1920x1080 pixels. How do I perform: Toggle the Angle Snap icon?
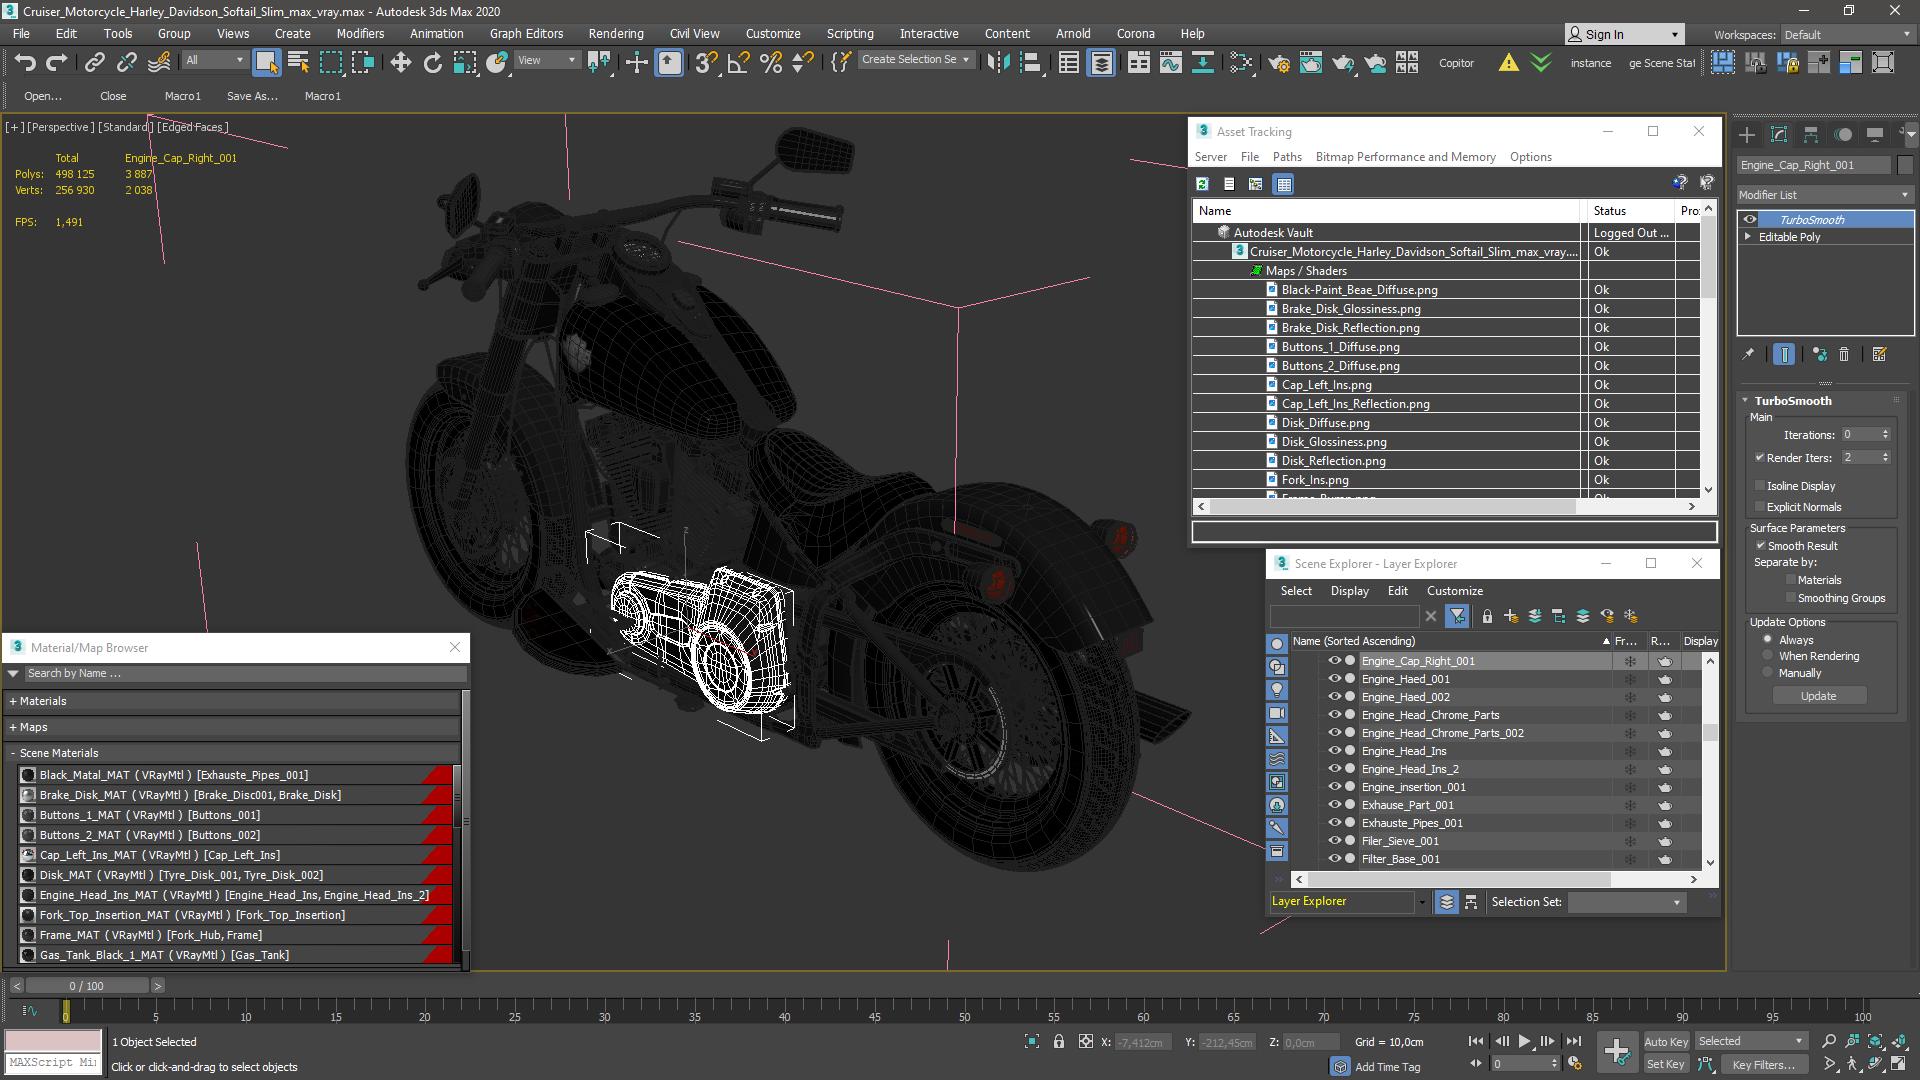[x=738, y=63]
